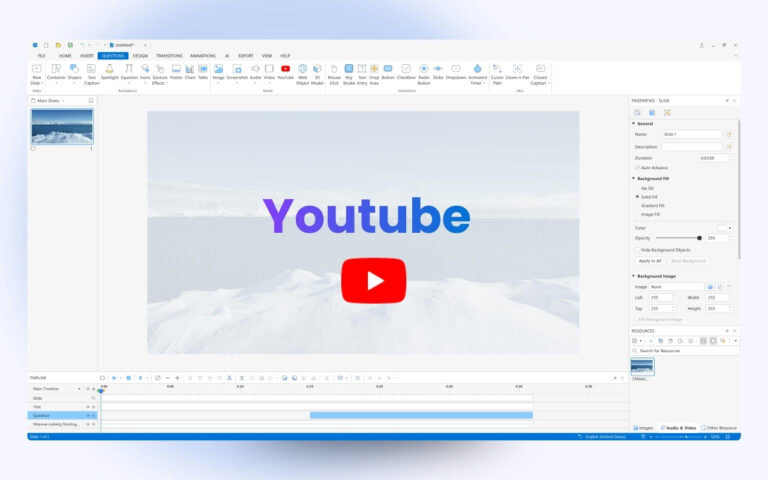Add a Screenshot
The width and height of the screenshot is (768, 480).
tap(237, 72)
